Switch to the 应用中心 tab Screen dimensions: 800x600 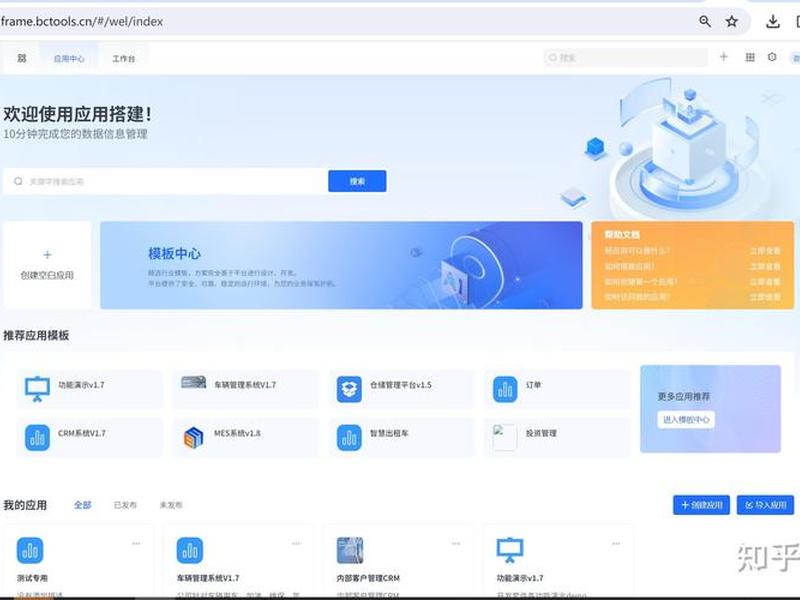coord(69,59)
